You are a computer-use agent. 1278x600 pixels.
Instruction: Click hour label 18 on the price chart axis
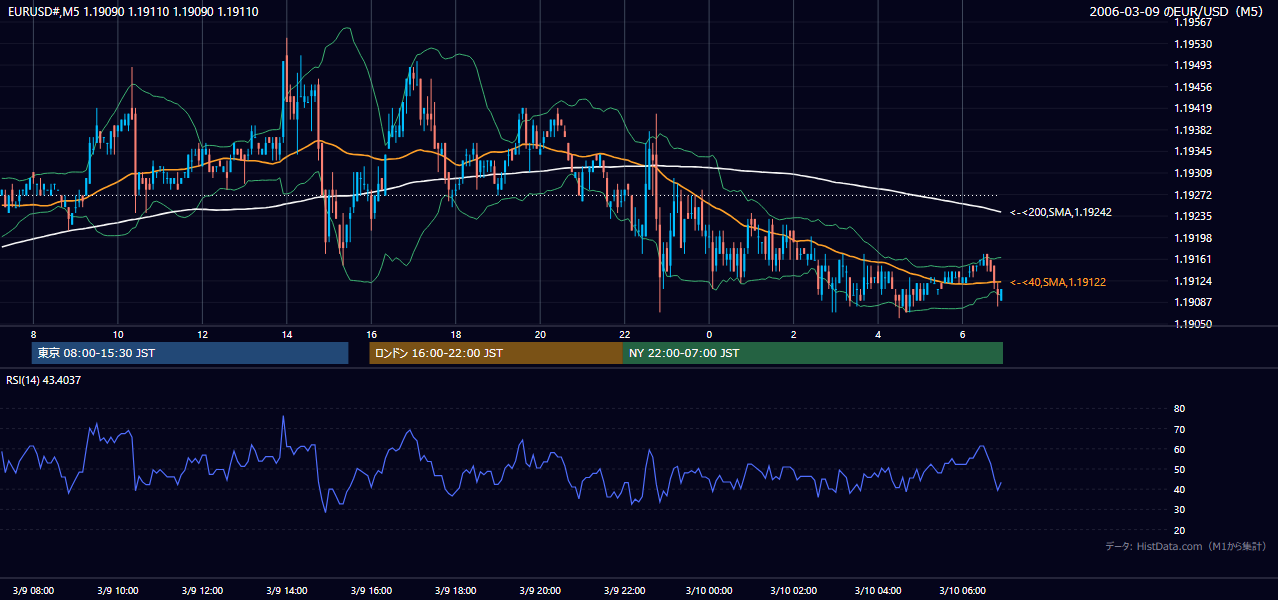455,334
